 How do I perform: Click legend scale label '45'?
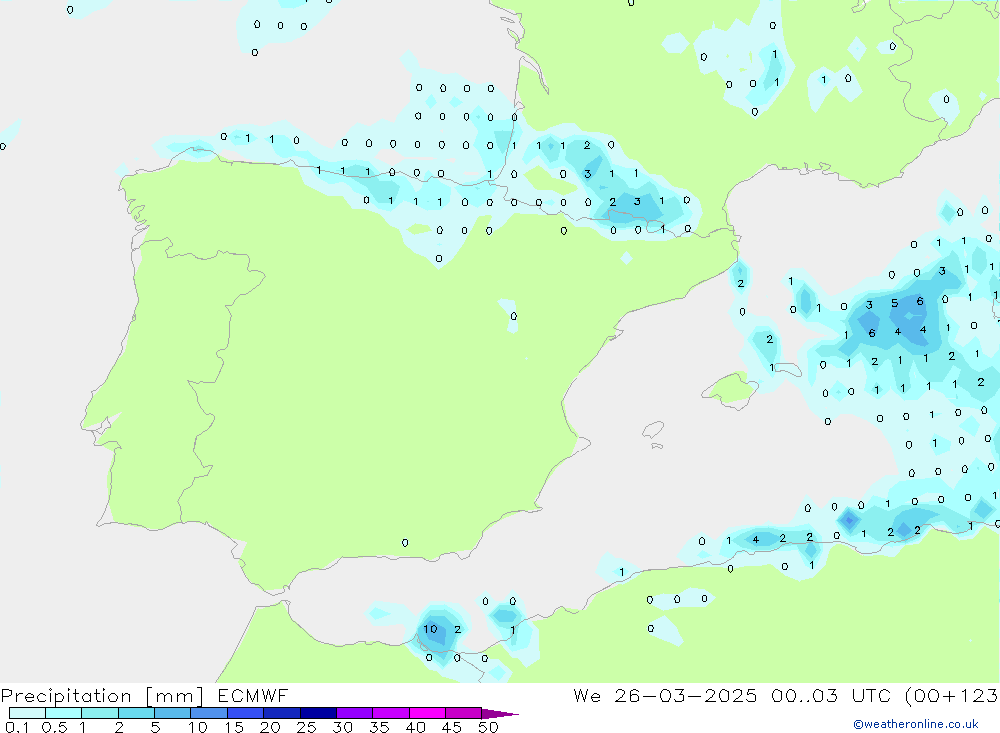click(x=452, y=727)
